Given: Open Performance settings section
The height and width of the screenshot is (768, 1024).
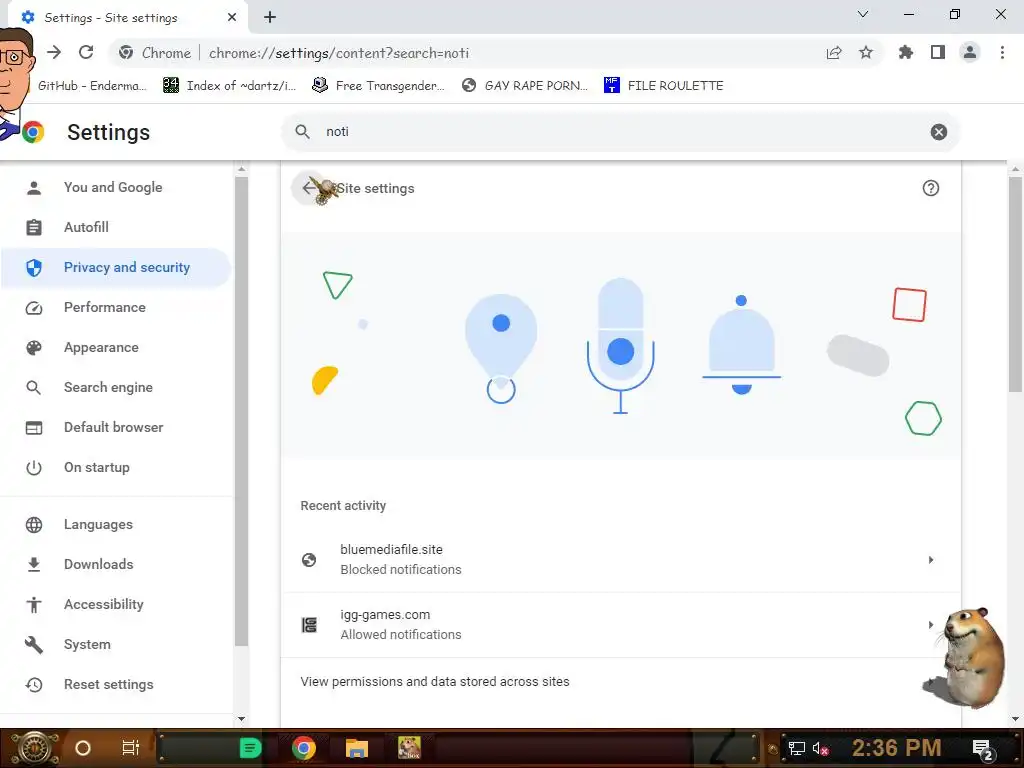Looking at the screenshot, I should pyautogui.click(x=116, y=307).
